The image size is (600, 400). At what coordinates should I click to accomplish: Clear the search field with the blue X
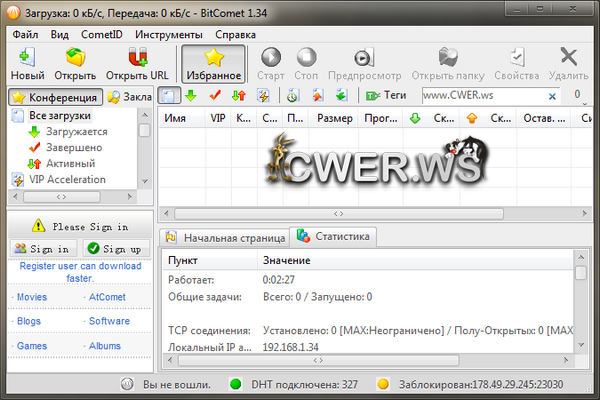(552, 96)
